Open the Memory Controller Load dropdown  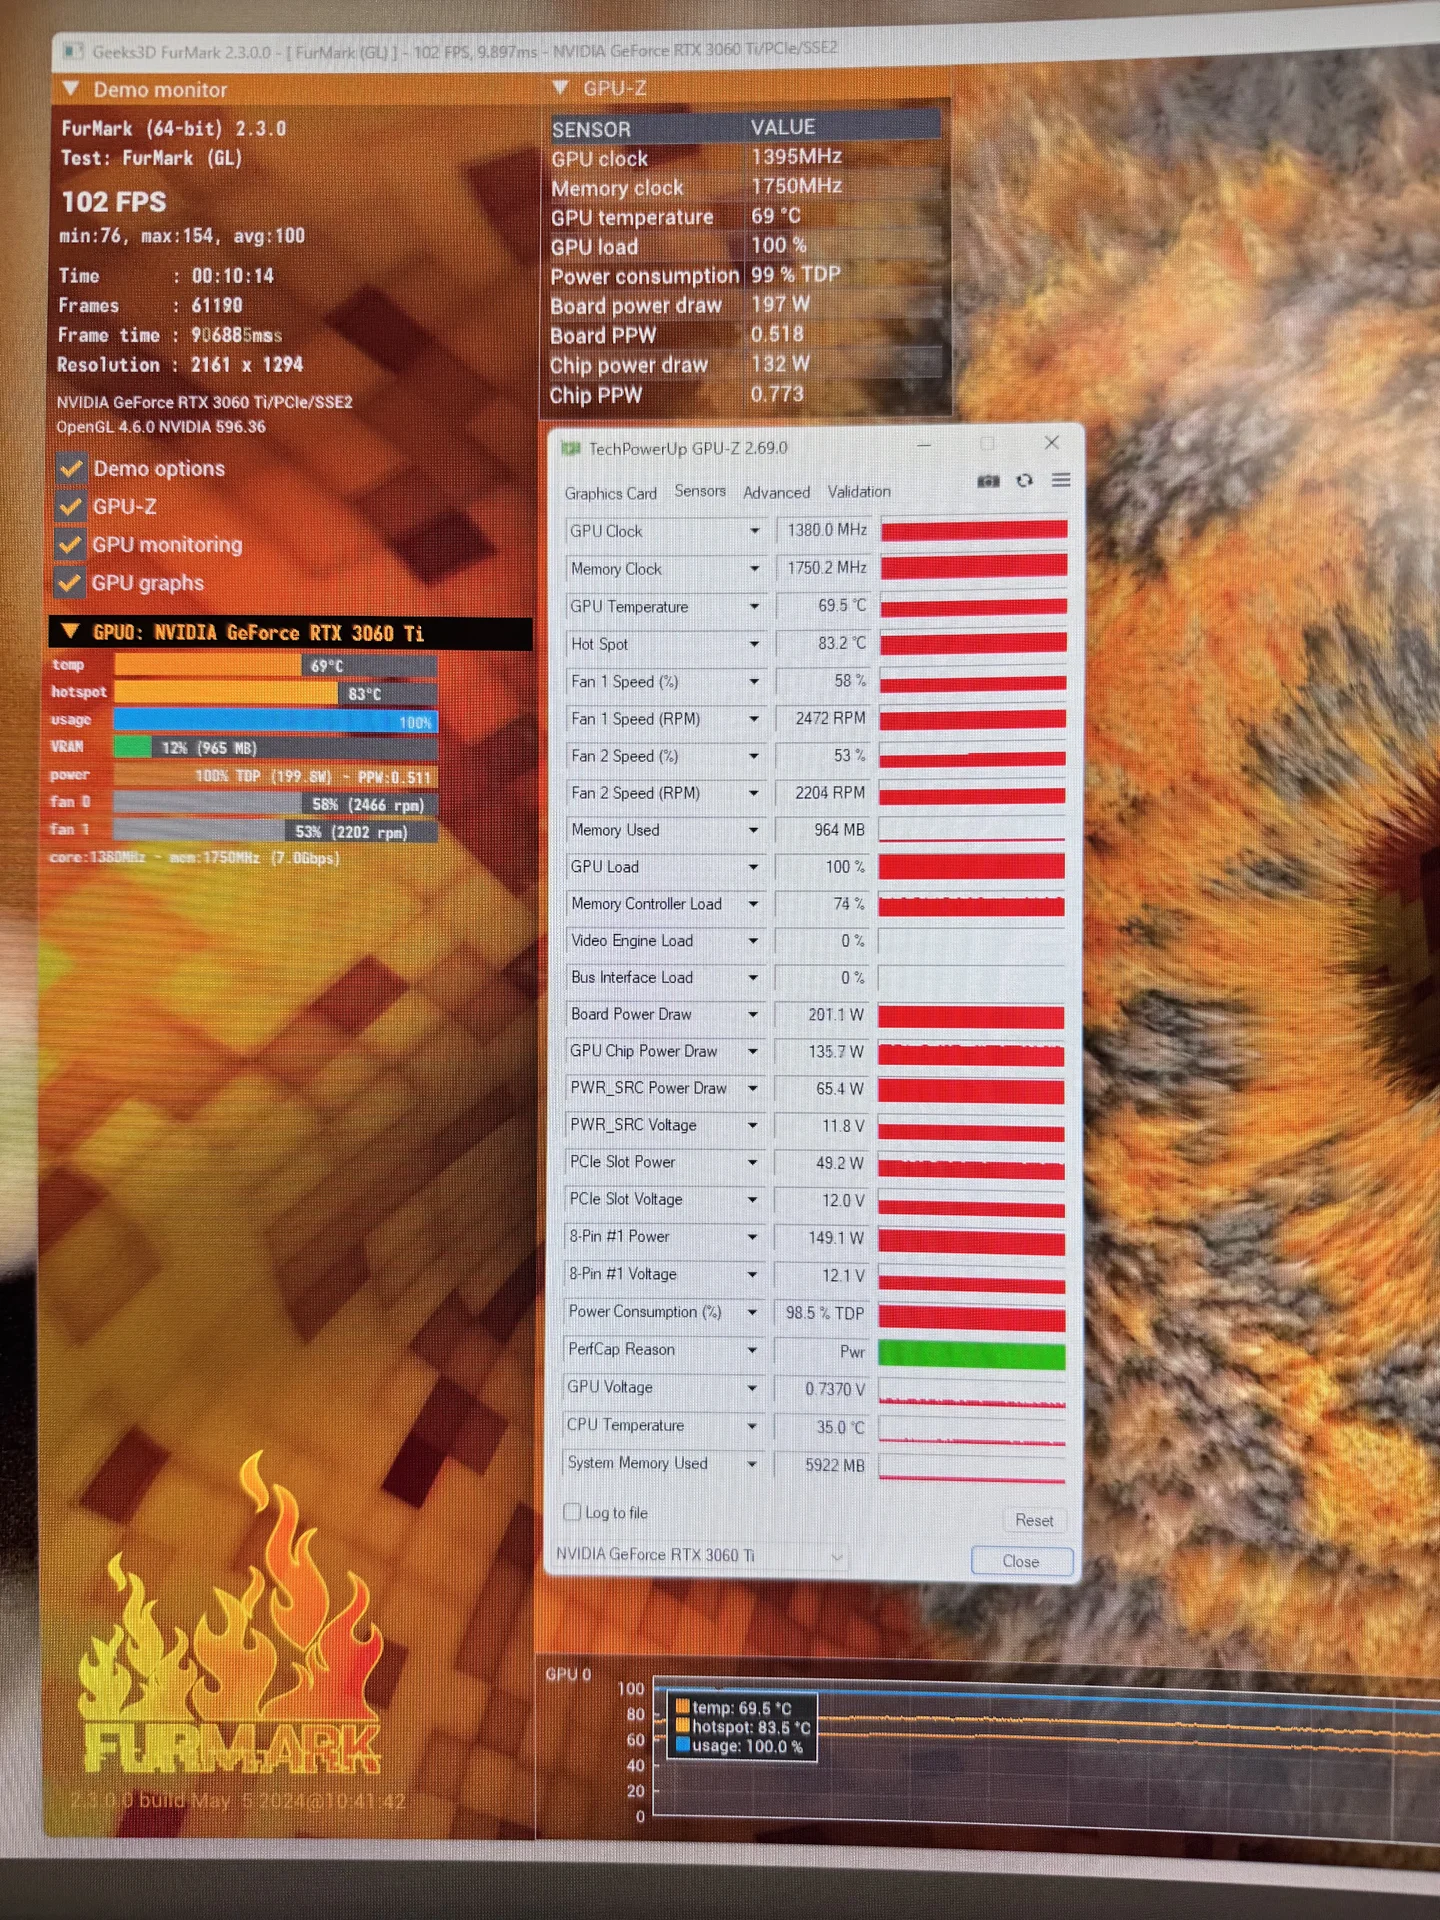[753, 904]
